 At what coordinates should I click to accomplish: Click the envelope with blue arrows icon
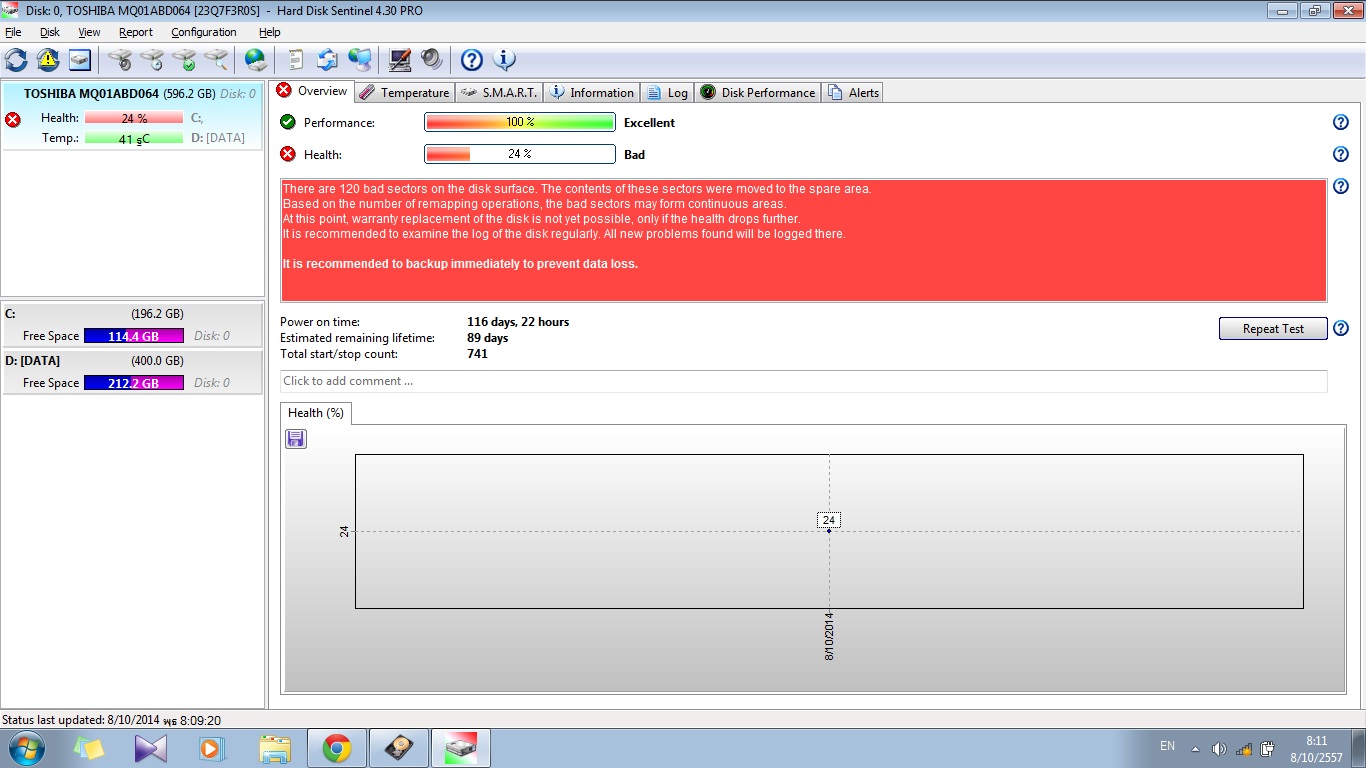pyautogui.click(x=327, y=60)
